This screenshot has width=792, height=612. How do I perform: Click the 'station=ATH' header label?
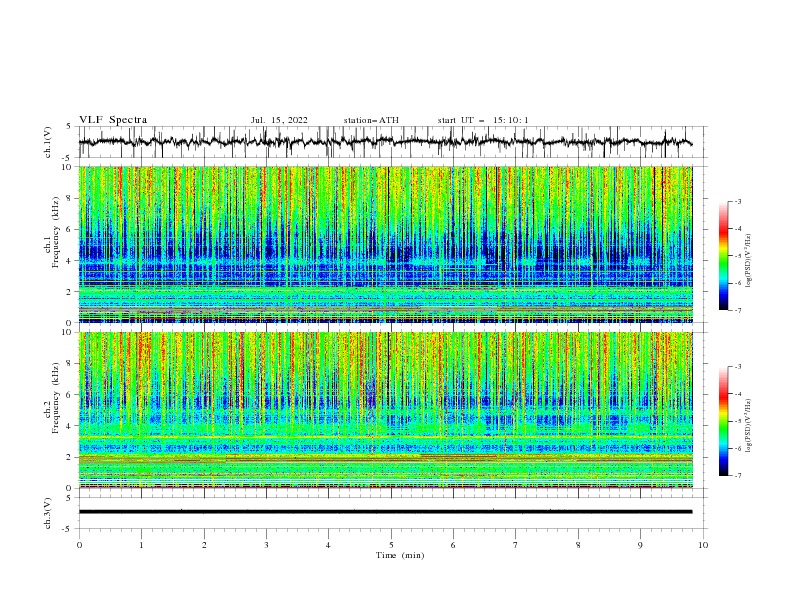371,120
